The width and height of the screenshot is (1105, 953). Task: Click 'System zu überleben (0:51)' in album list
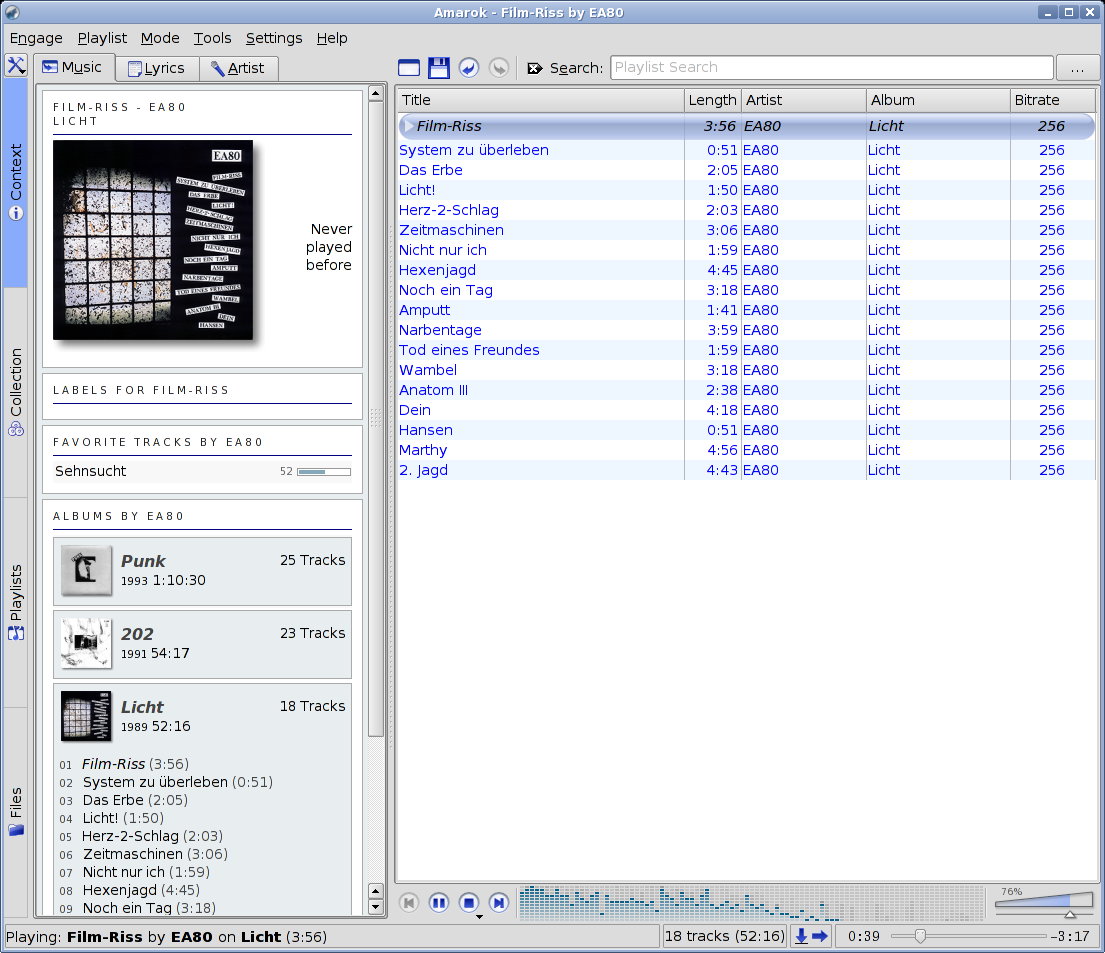(178, 782)
